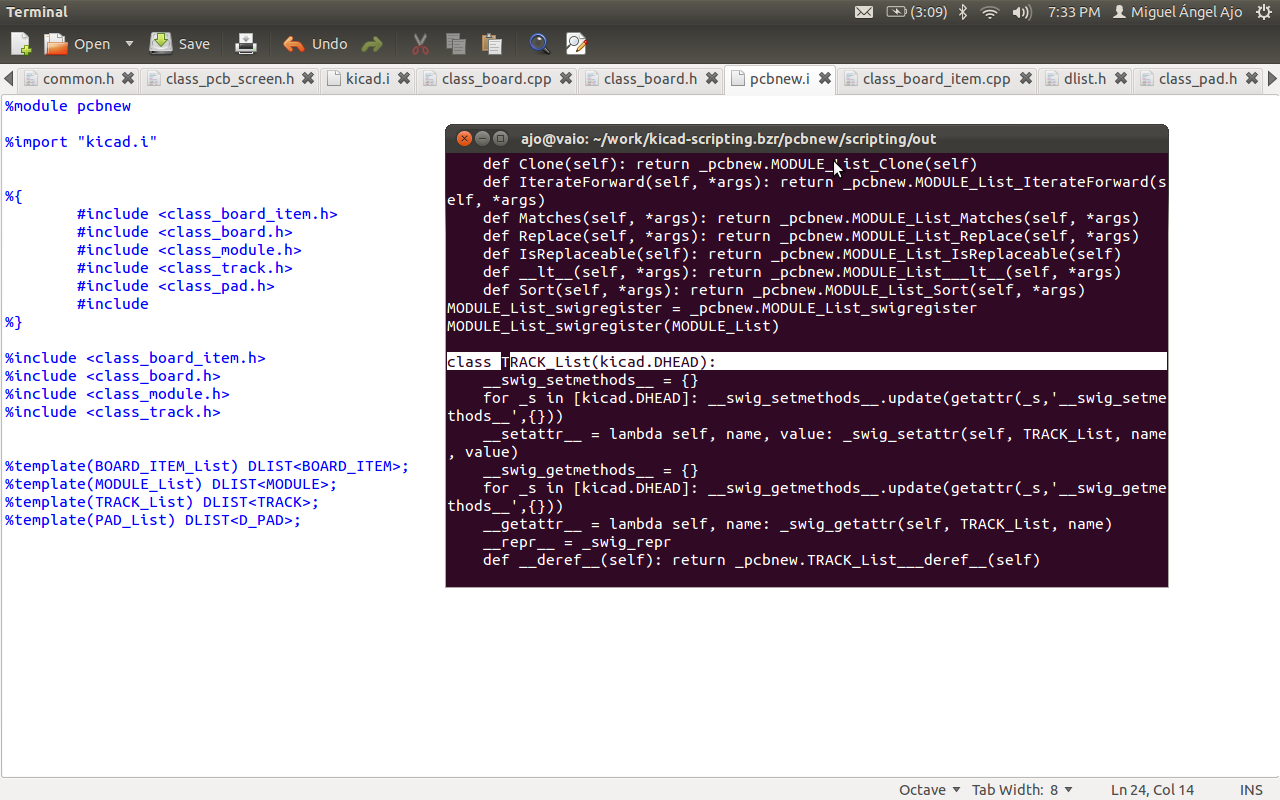The width and height of the screenshot is (1280, 800).
Task: Expand the Open recent files dropdown arrow
Action: (129, 44)
